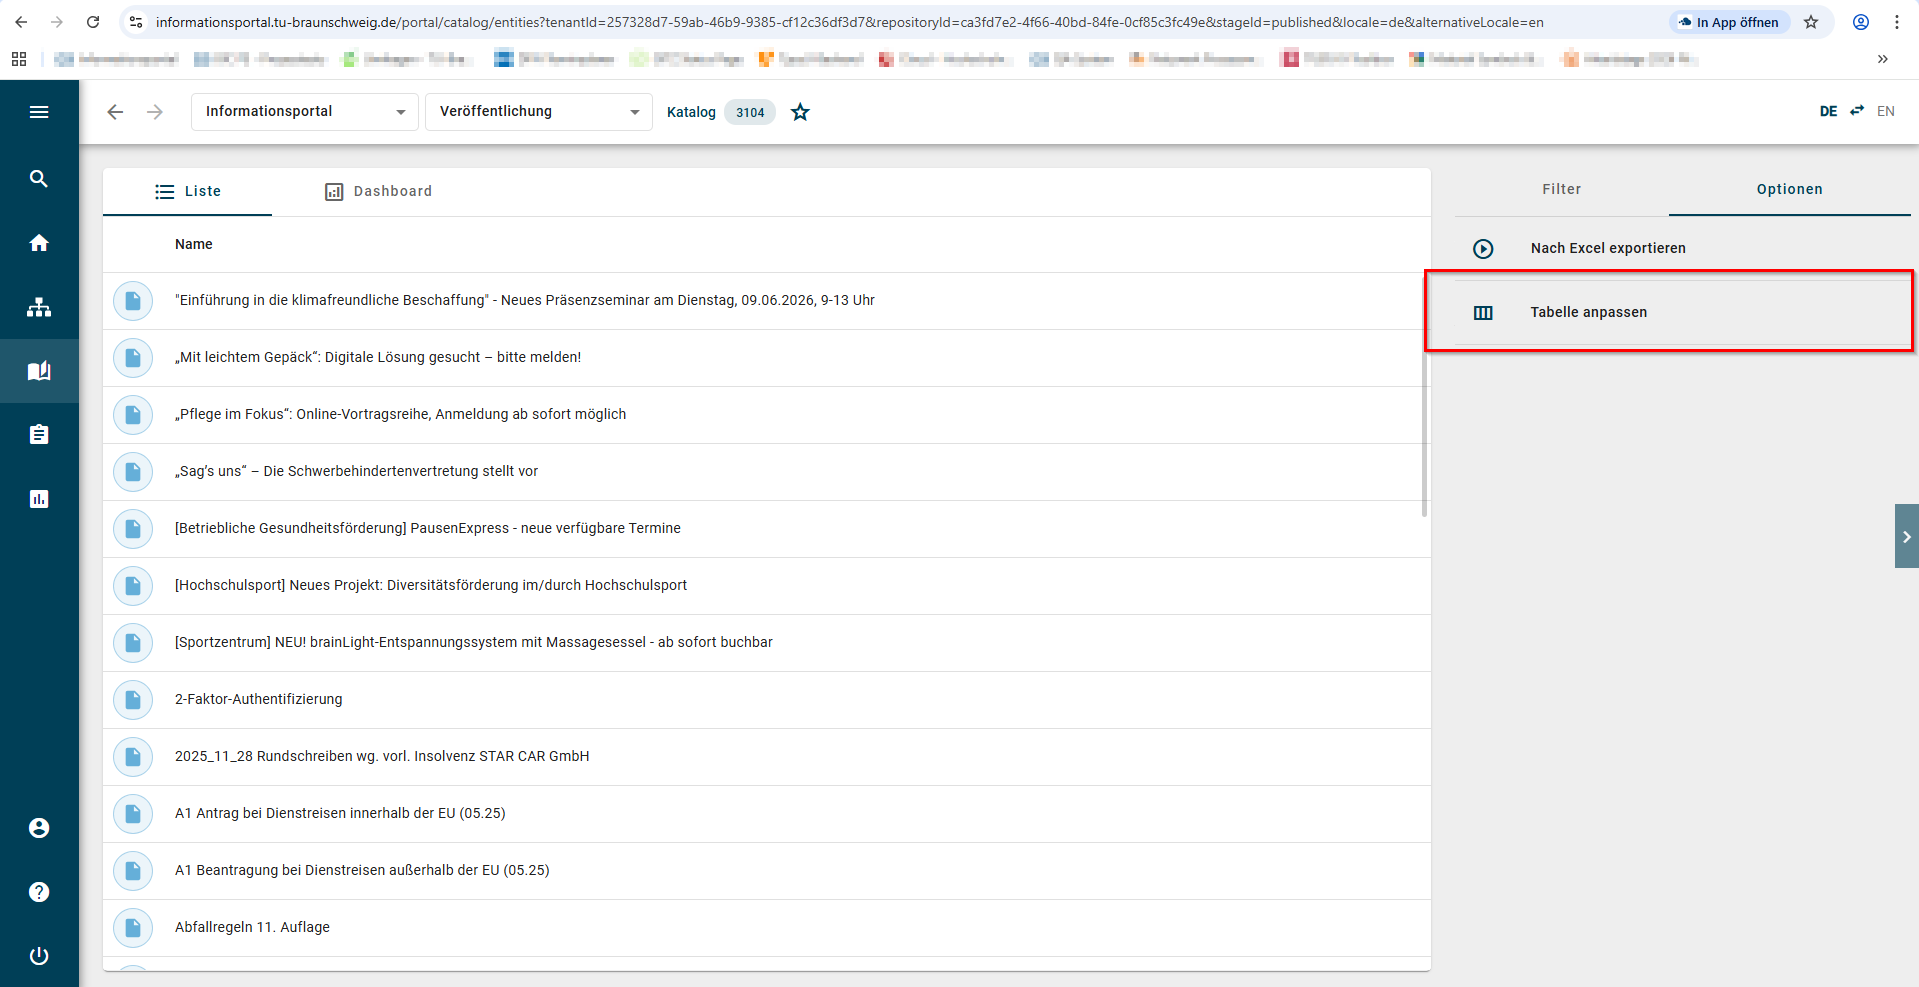Open the Veröffentlichung dropdown
Image resolution: width=1919 pixels, height=987 pixels.
coord(538,112)
